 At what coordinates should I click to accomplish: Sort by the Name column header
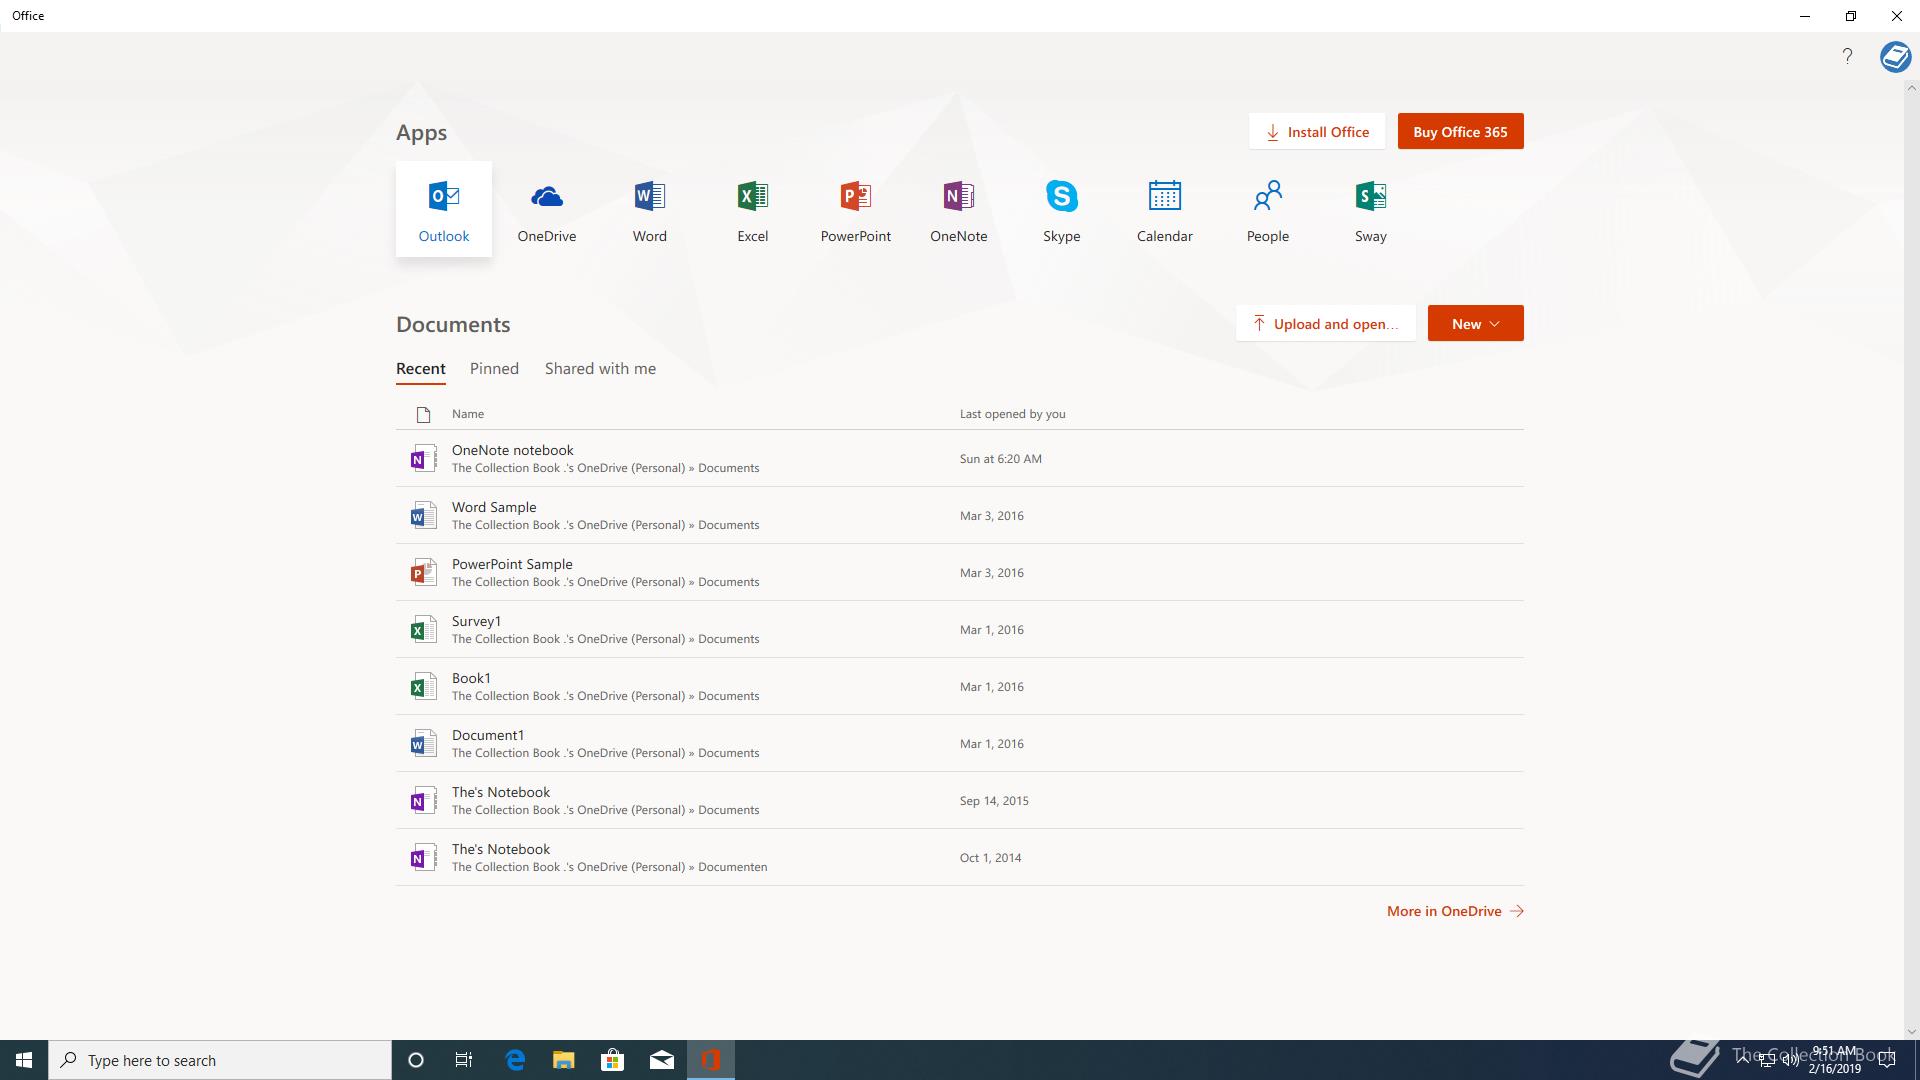468,414
